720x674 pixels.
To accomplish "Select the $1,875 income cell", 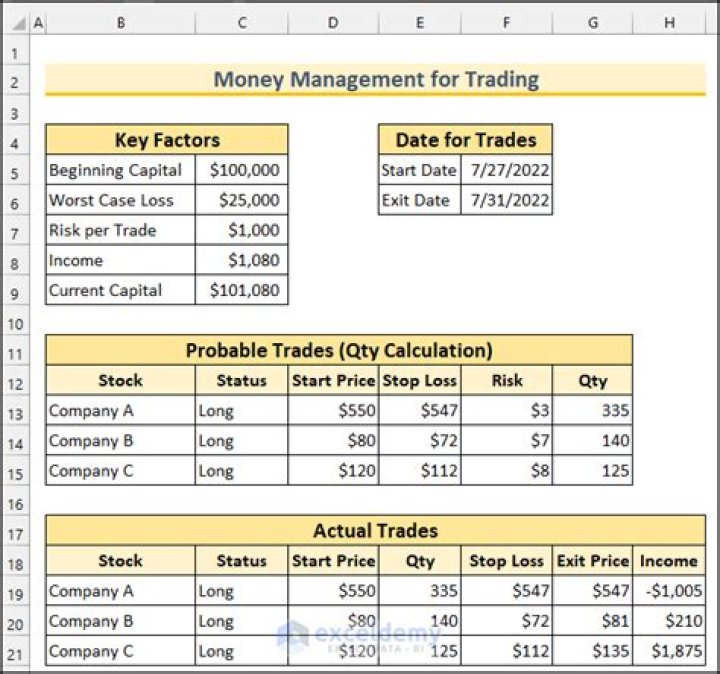I will [669, 651].
